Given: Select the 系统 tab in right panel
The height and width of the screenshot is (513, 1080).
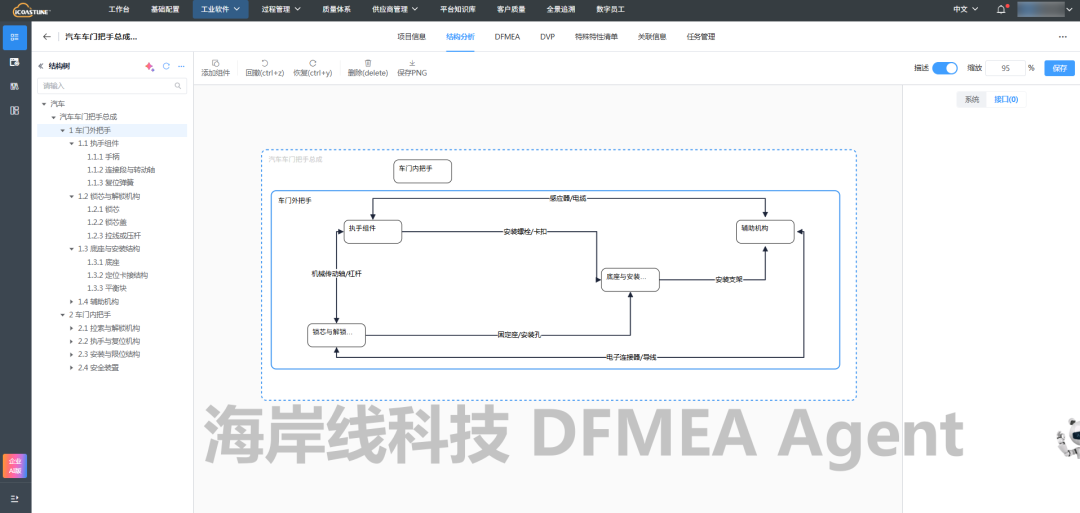Looking at the screenshot, I should point(971,100).
